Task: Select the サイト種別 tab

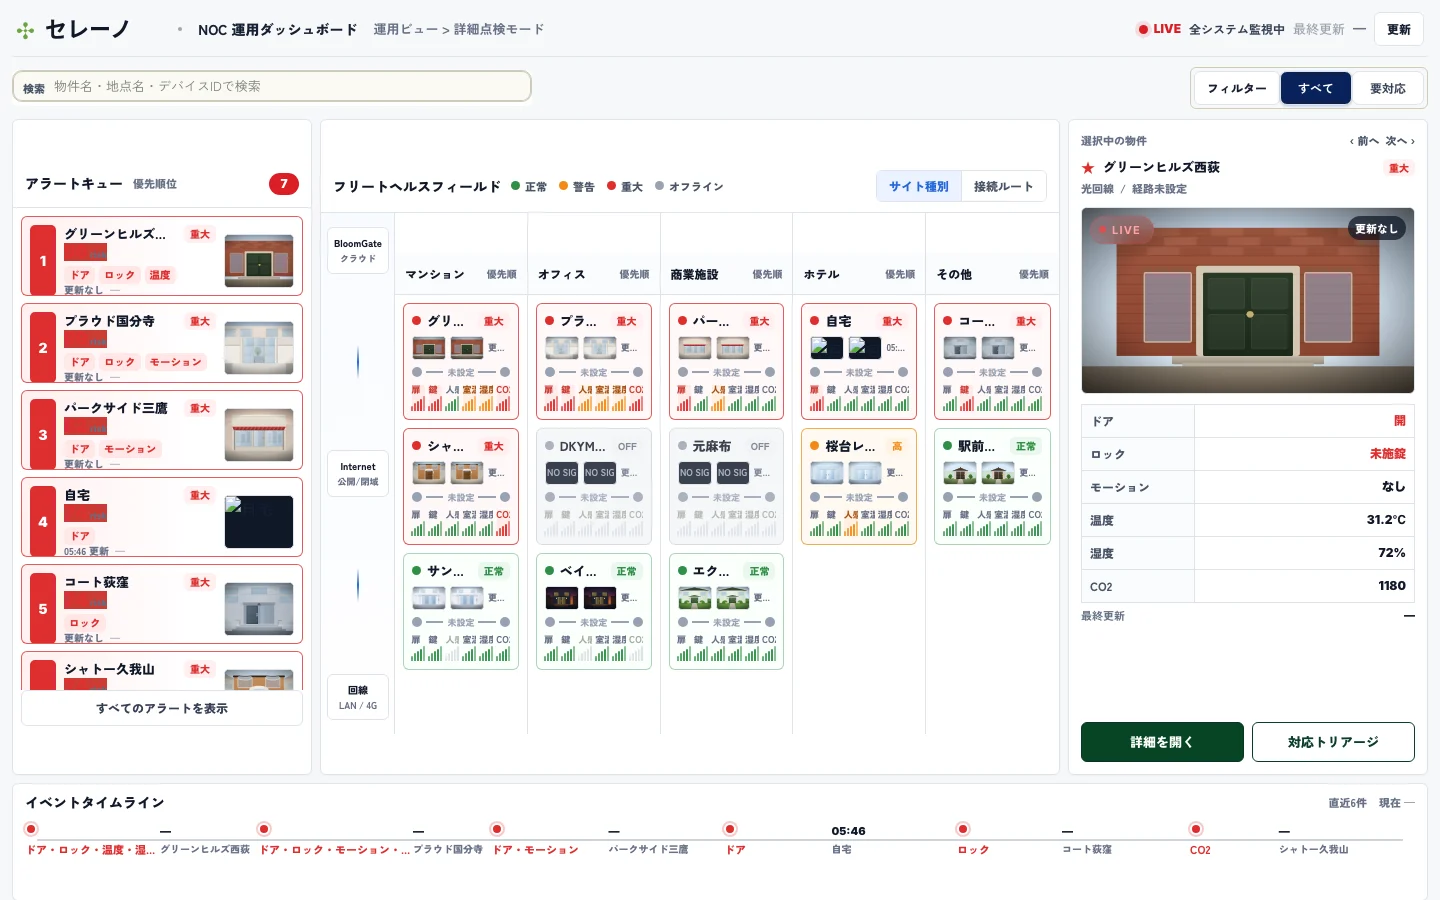Action: tap(919, 186)
